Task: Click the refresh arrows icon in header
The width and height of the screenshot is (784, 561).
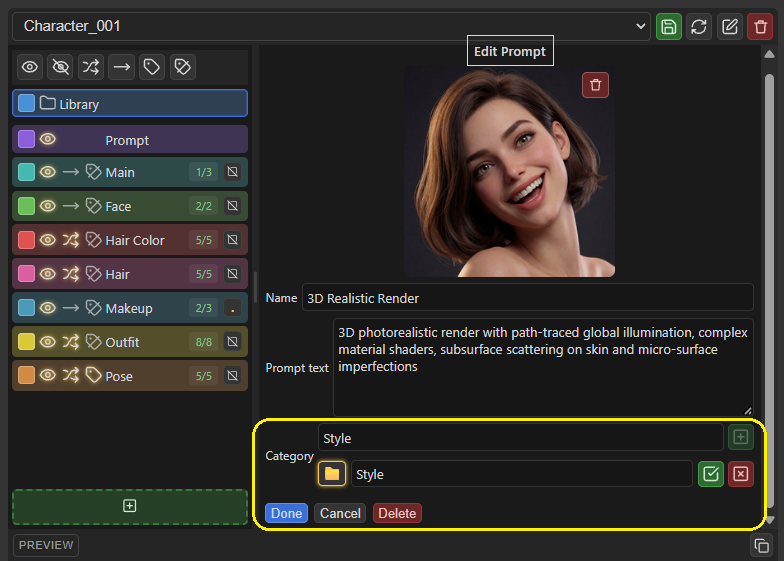Action: click(x=699, y=26)
